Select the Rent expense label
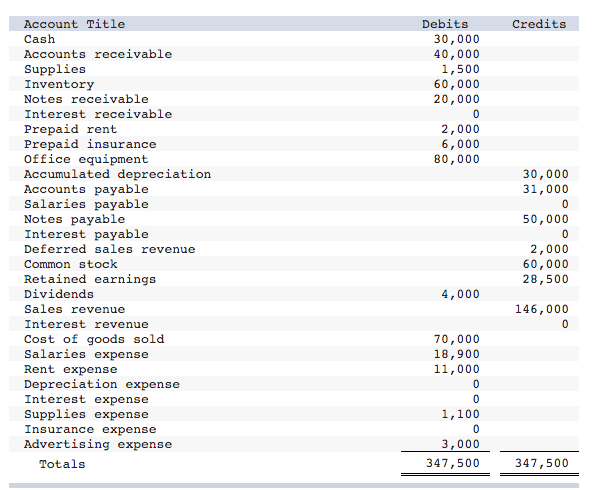 pyautogui.click(x=70, y=370)
